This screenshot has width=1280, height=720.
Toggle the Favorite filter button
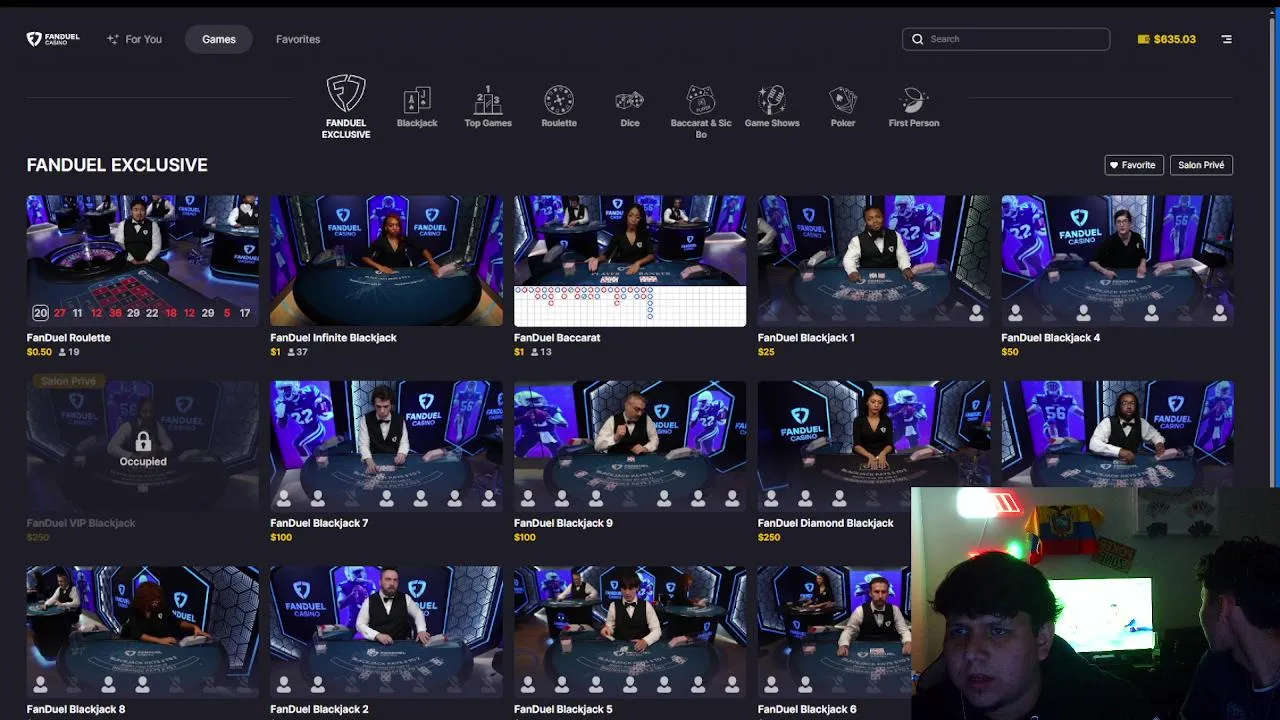click(1134, 165)
